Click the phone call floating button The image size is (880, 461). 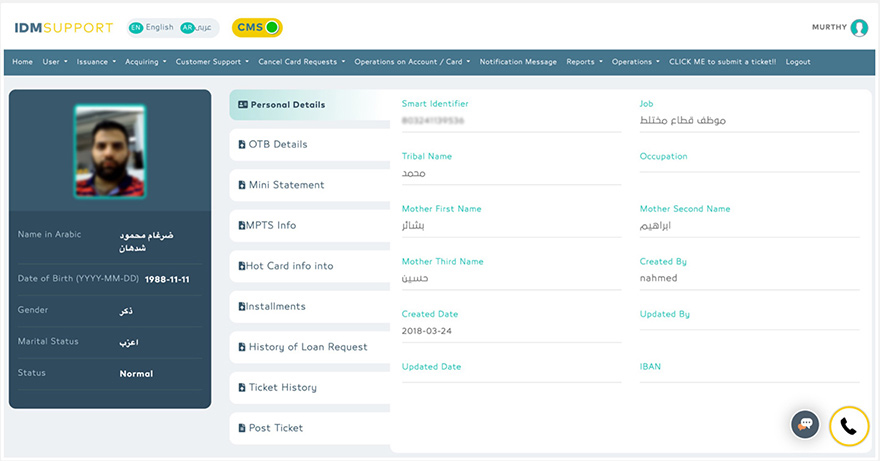pyautogui.click(x=849, y=426)
